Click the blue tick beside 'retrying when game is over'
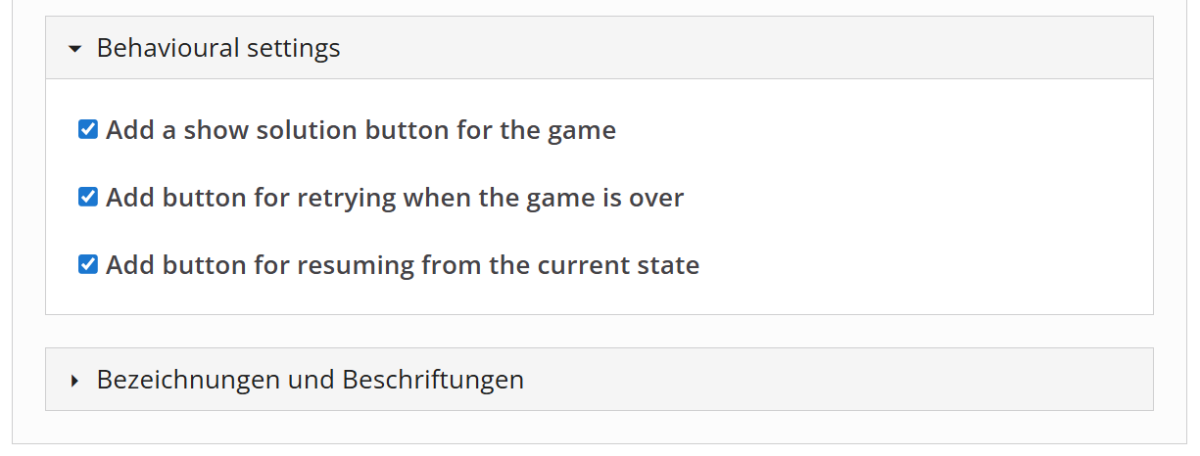The height and width of the screenshot is (456, 1200). click(x=88, y=198)
